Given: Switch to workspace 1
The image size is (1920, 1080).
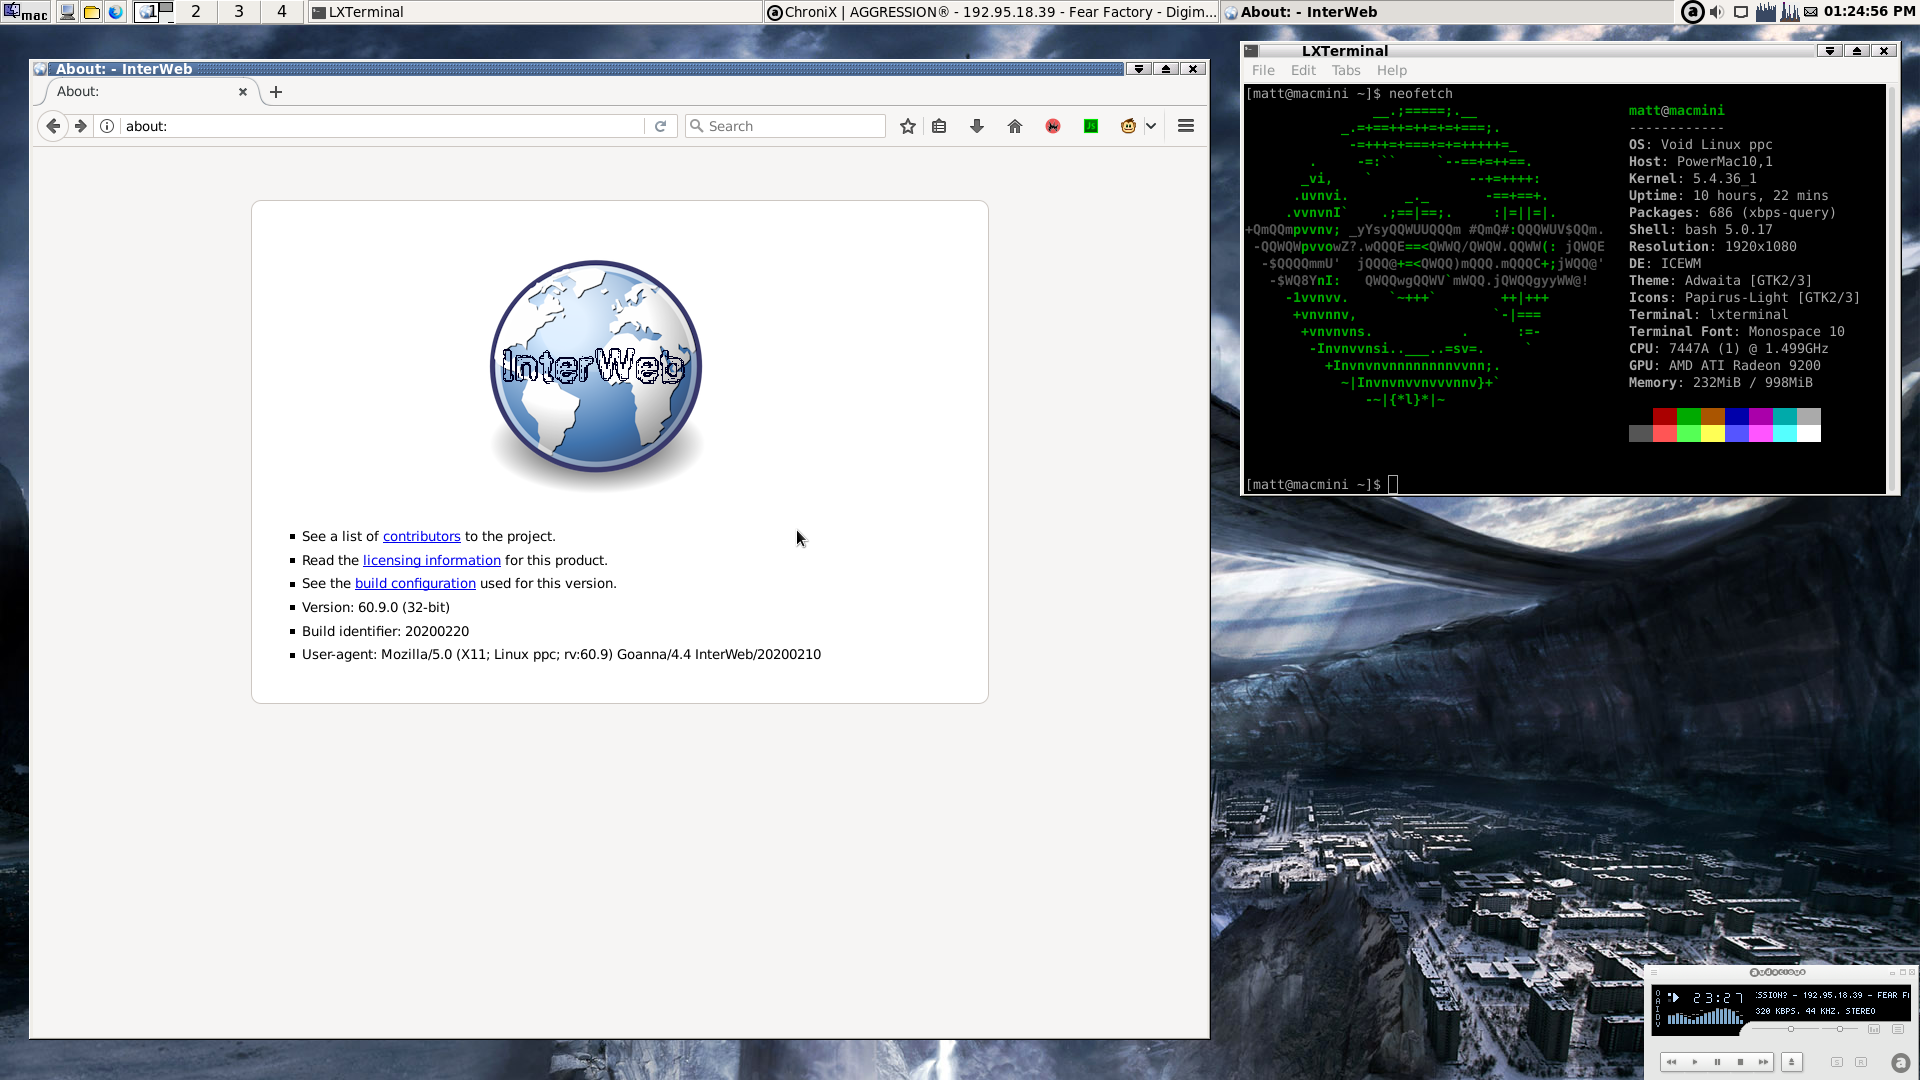Looking at the screenshot, I should coord(153,12).
